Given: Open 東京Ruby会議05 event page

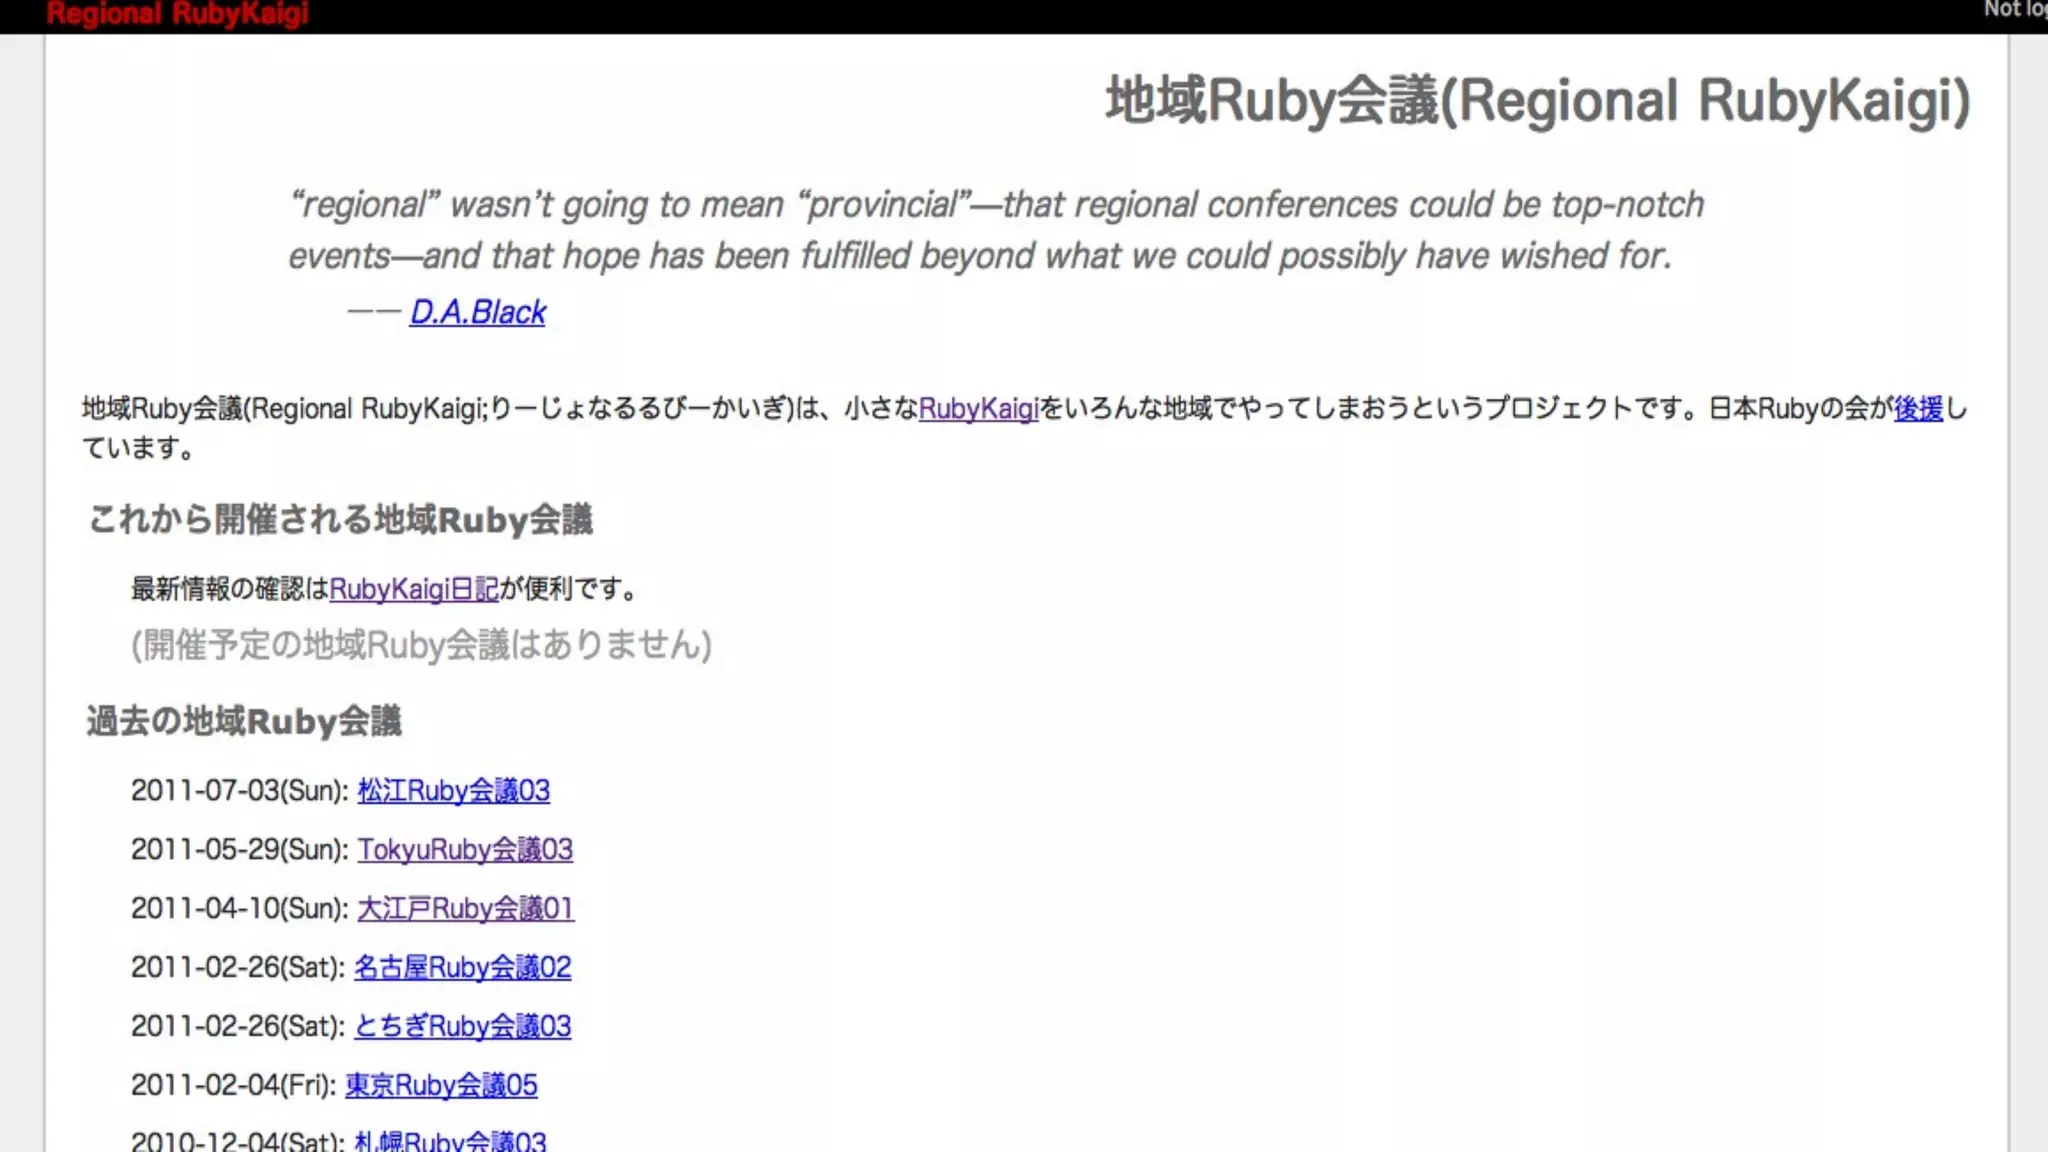Looking at the screenshot, I should (x=441, y=1085).
